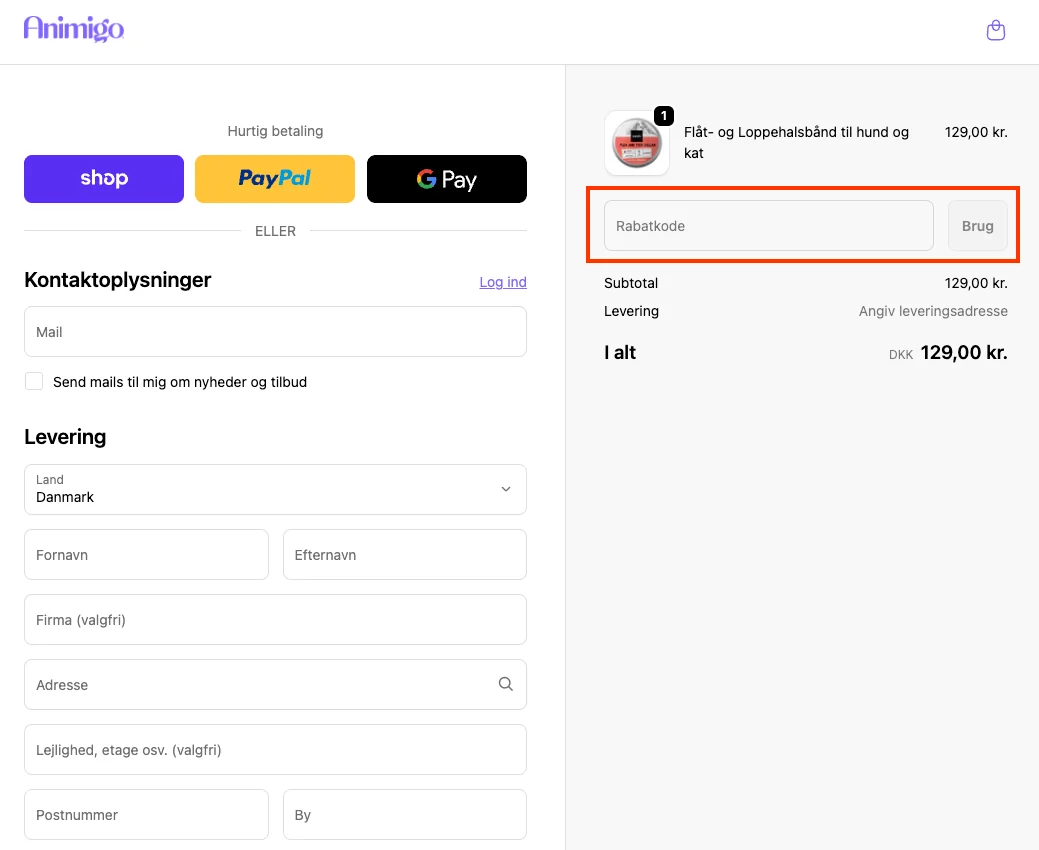Pay with Shop Pay button
The height and width of the screenshot is (850, 1039).
coord(104,179)
